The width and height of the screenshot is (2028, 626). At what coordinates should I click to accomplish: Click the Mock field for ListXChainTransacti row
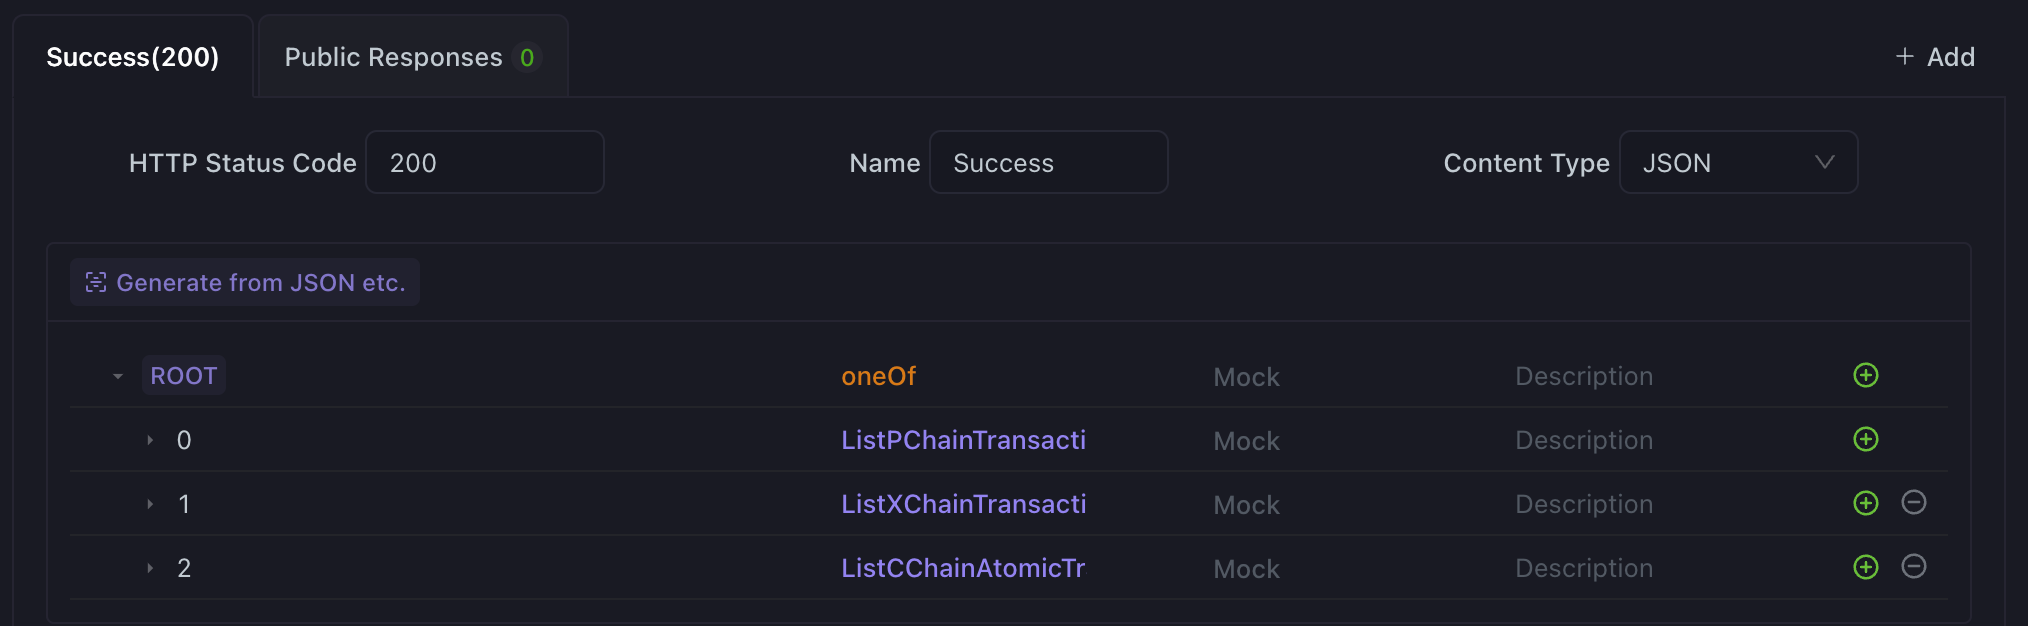pos(1246,505)
